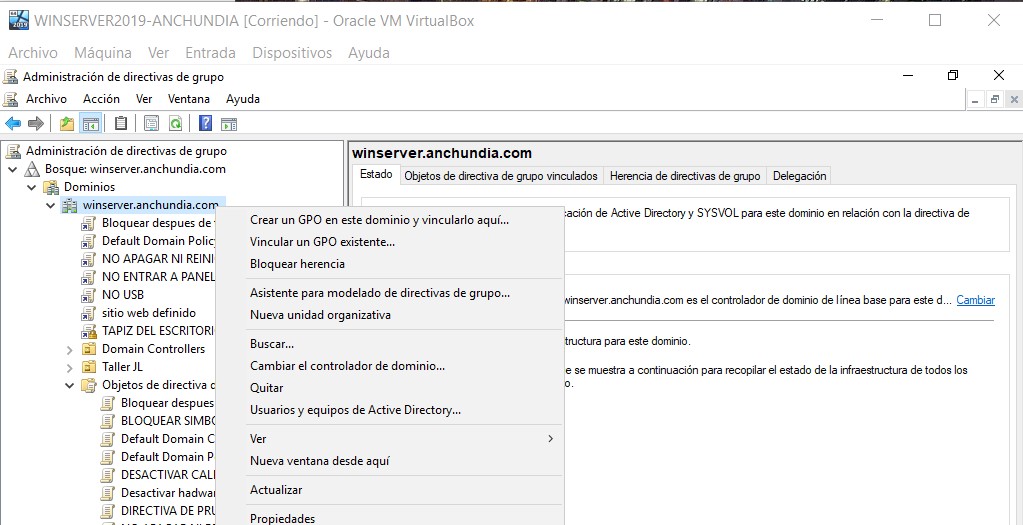The width and height of the screenshot is (1023, 525).
Task: Expand the Taller JL node
Action: pos(70,367)
